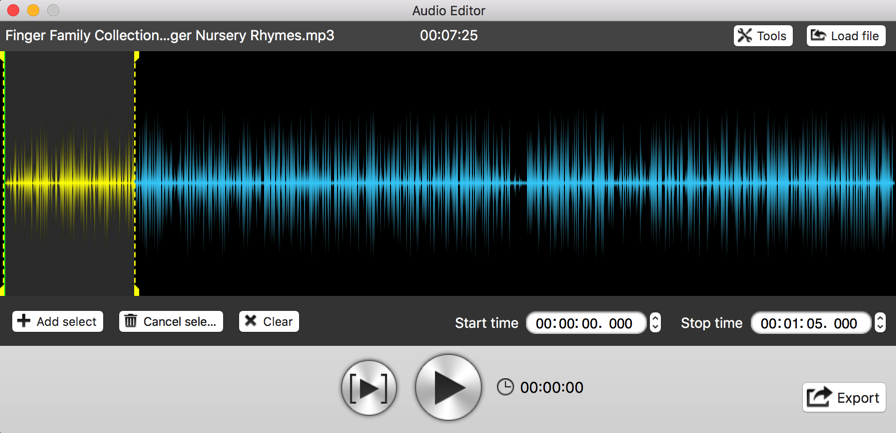This screenshot has height=433, width=896.
Task: Minimize the Audio Editor window
Action: coord(33,10)
